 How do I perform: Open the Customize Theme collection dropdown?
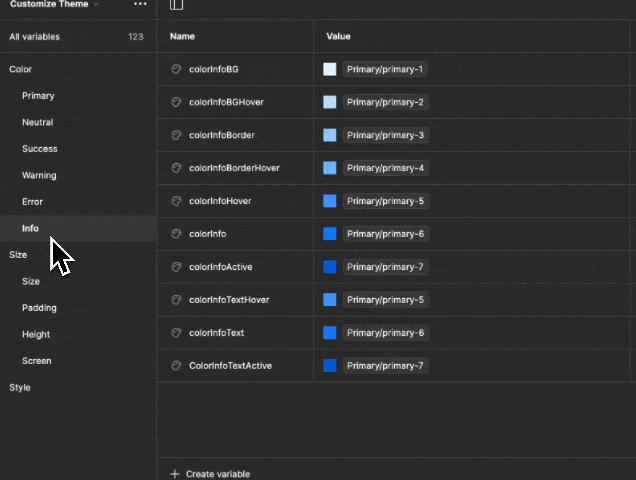pos(54,4)
